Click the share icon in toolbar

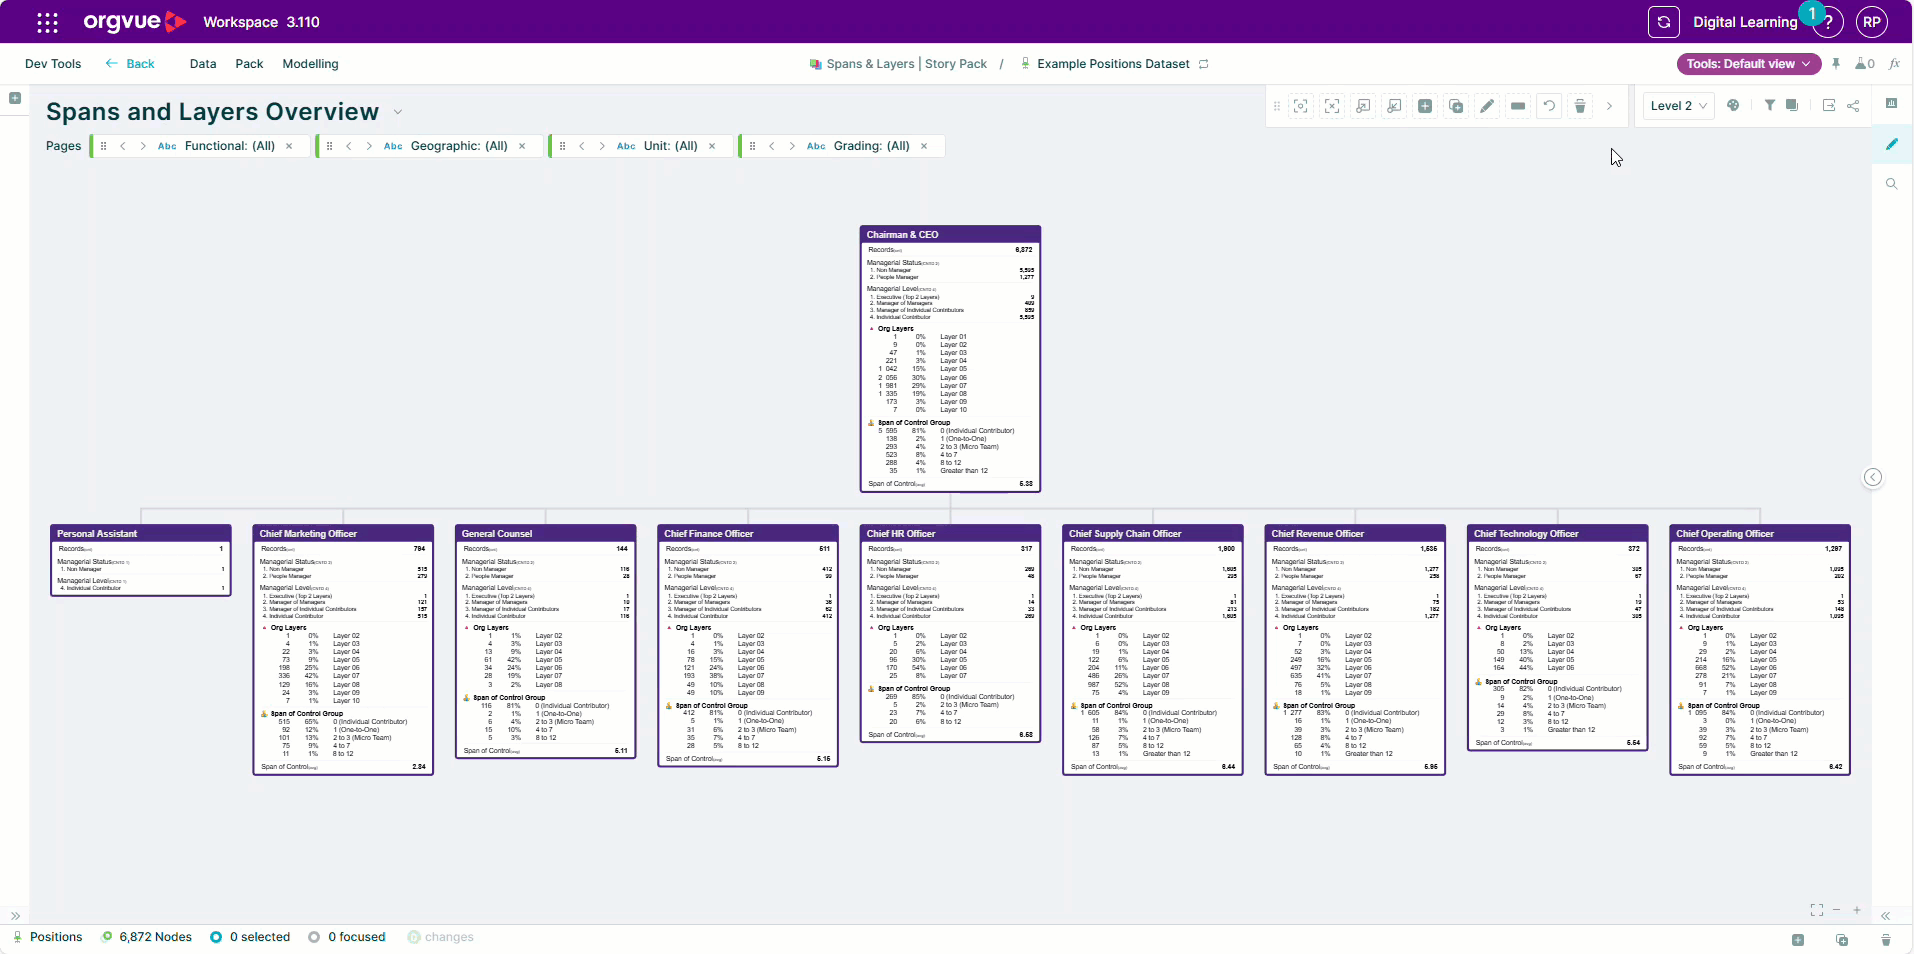[x=1853, y=105]
